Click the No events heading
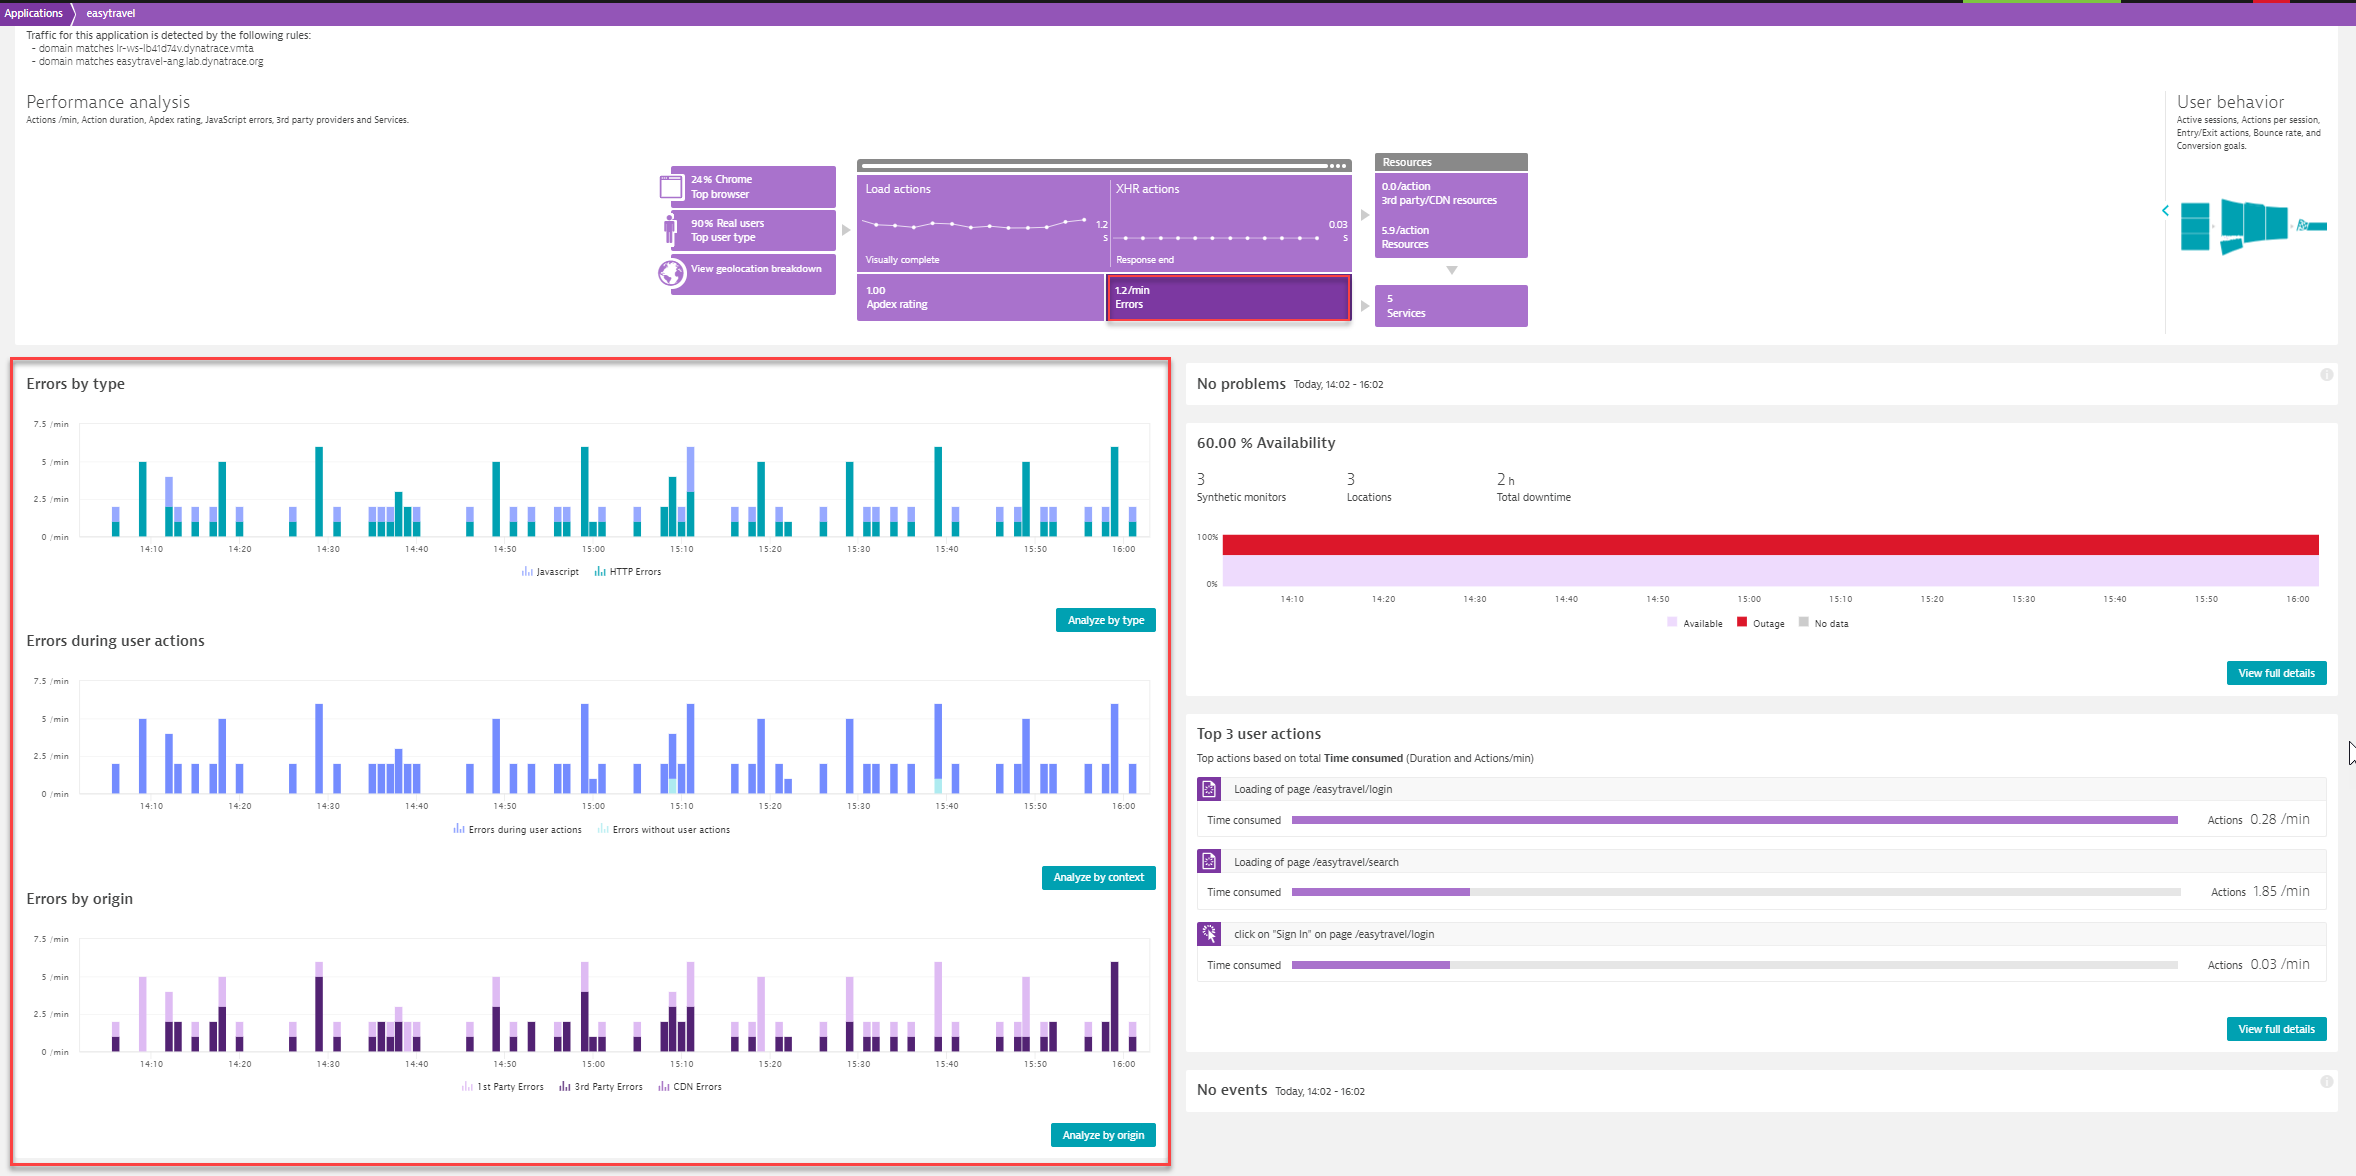The image size is (2356, 1176). click(1232, 1090)
